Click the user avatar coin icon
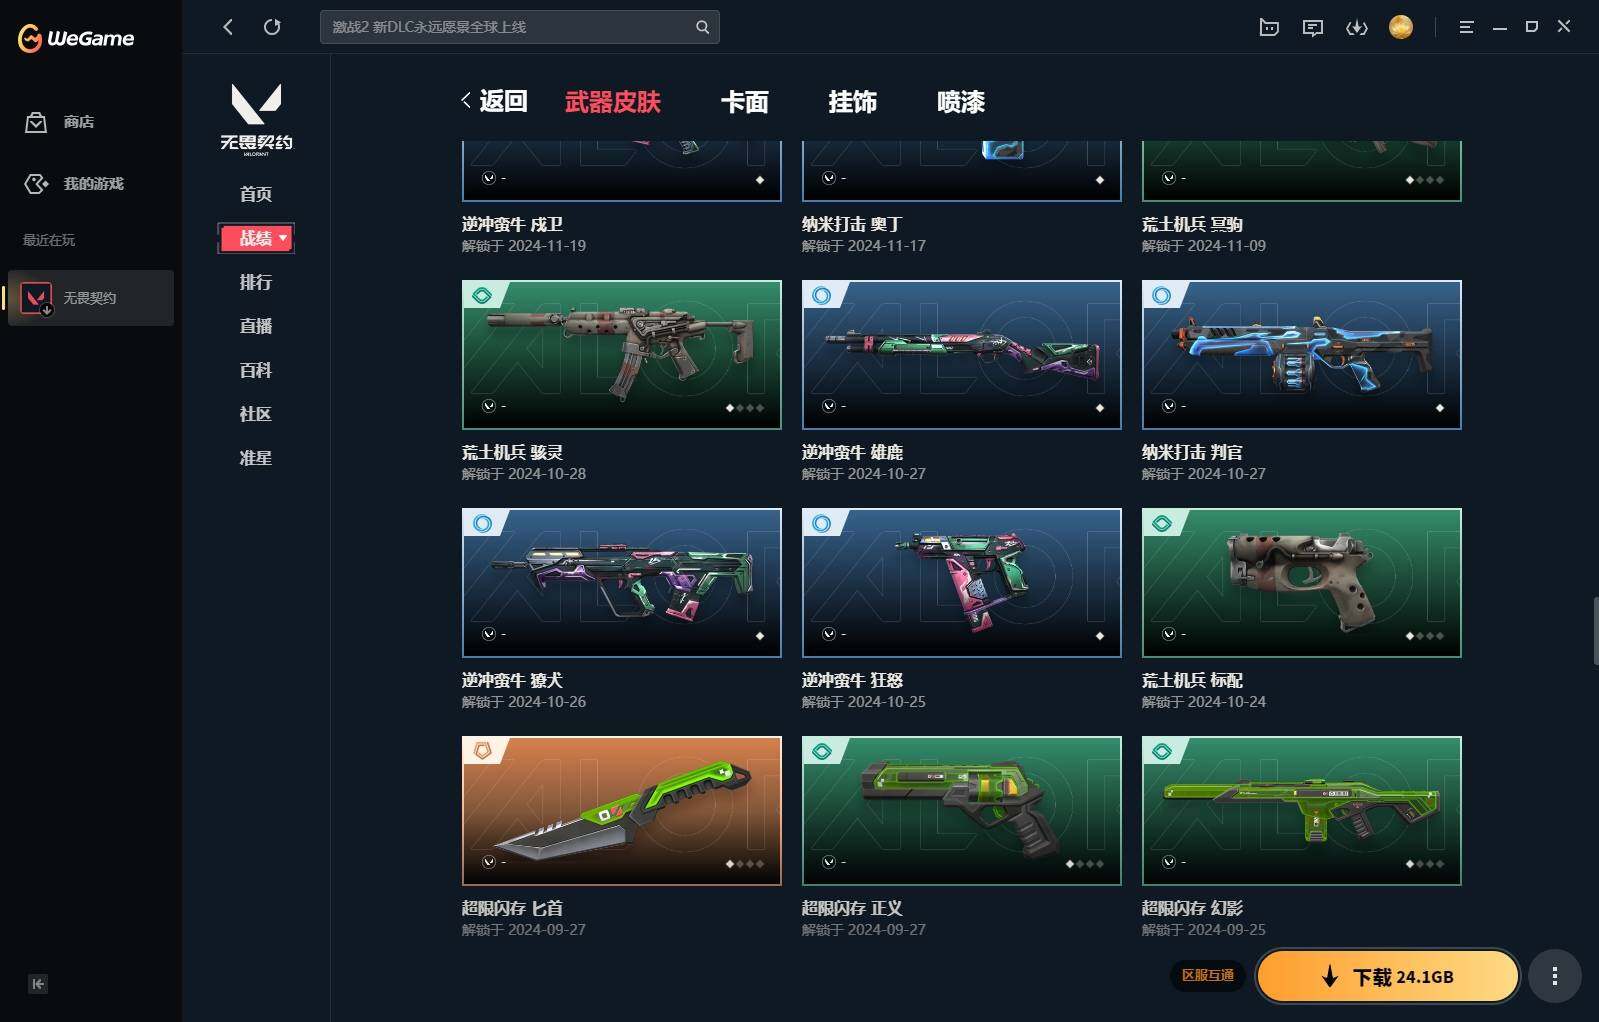Viewport: 1599px width, 1022px height. coord(1401,27)
